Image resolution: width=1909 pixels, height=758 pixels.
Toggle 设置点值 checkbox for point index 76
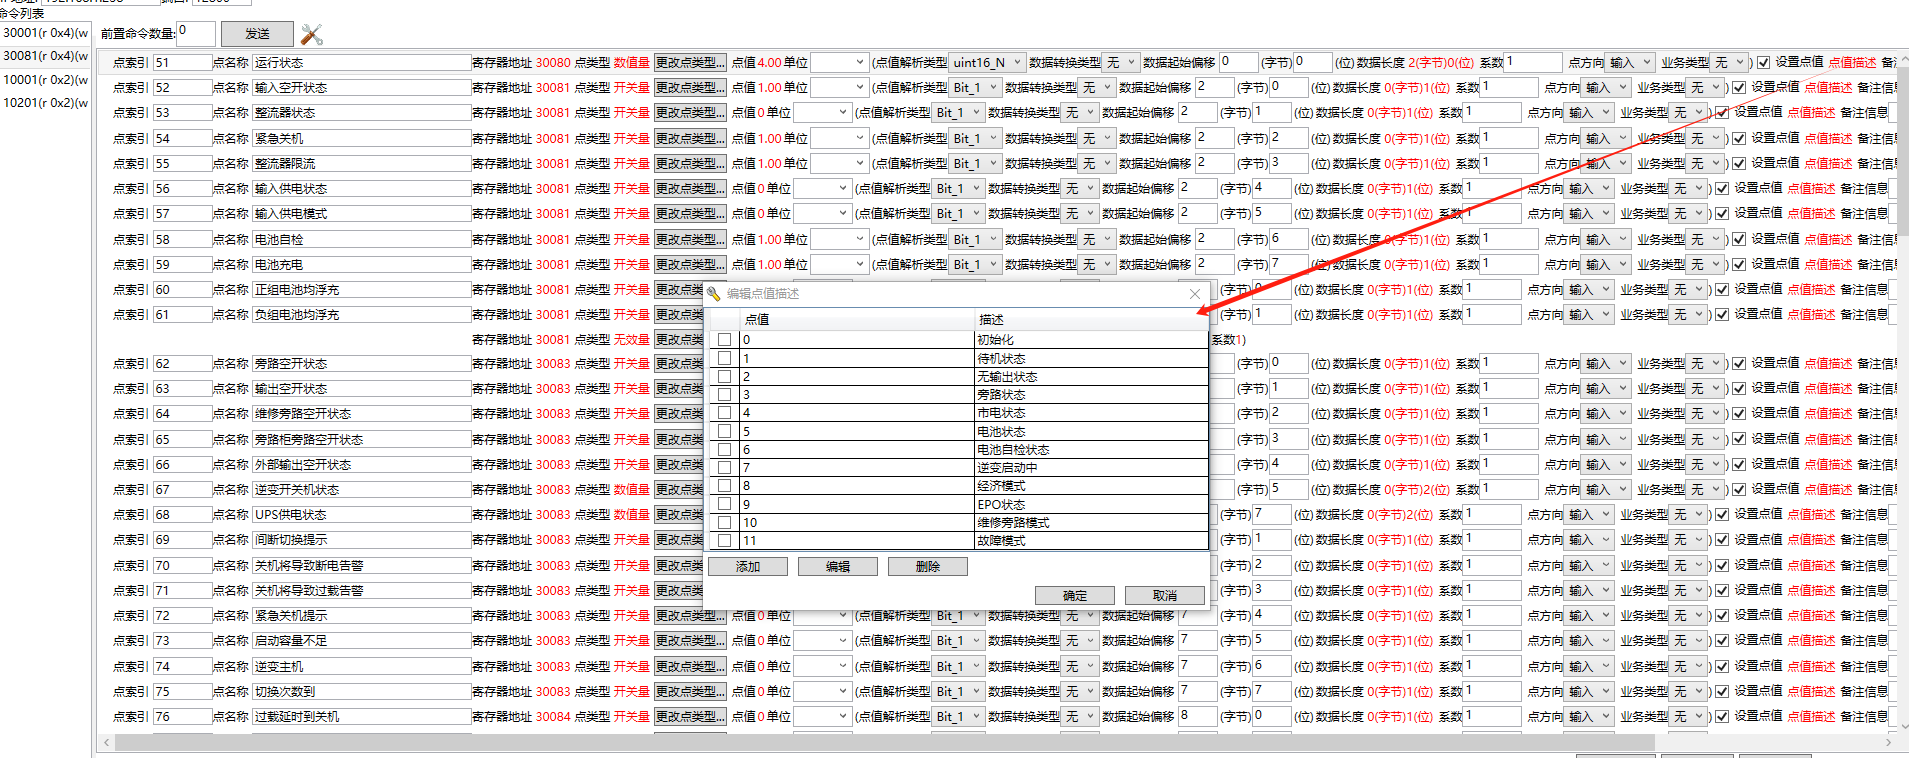[1721, 716]
